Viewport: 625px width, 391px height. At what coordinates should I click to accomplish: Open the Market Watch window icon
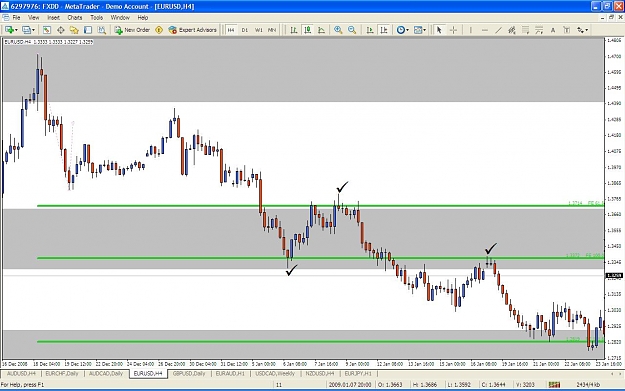pos(47,30)
